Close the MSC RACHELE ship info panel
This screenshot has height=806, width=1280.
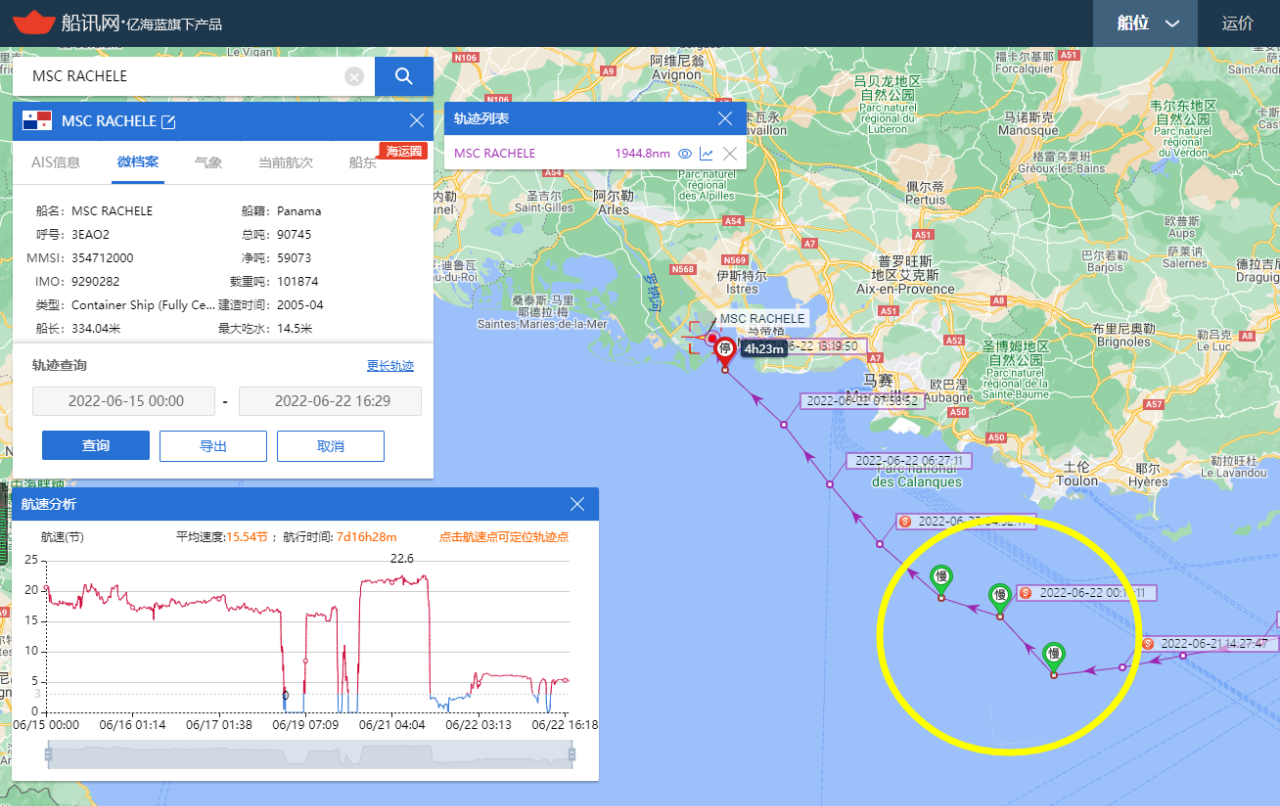[x=417, y=121]
